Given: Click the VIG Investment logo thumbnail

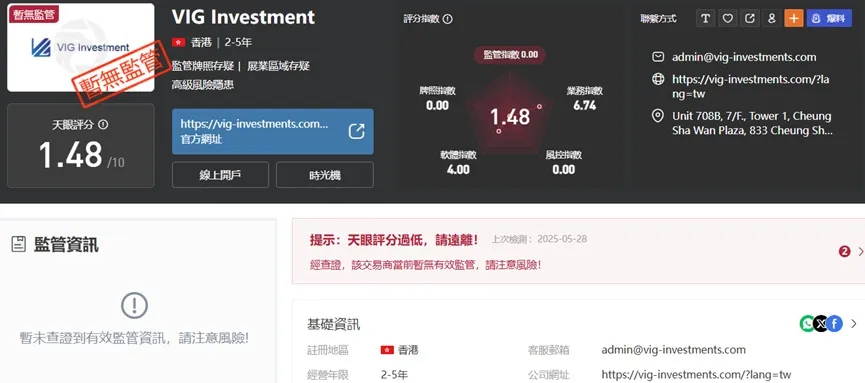Looking at the screenshot, I should coord(81,47).
